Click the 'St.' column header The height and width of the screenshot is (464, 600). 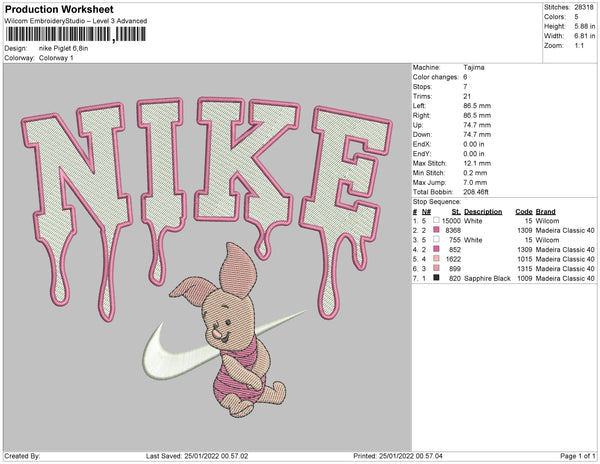coord(456,212)
